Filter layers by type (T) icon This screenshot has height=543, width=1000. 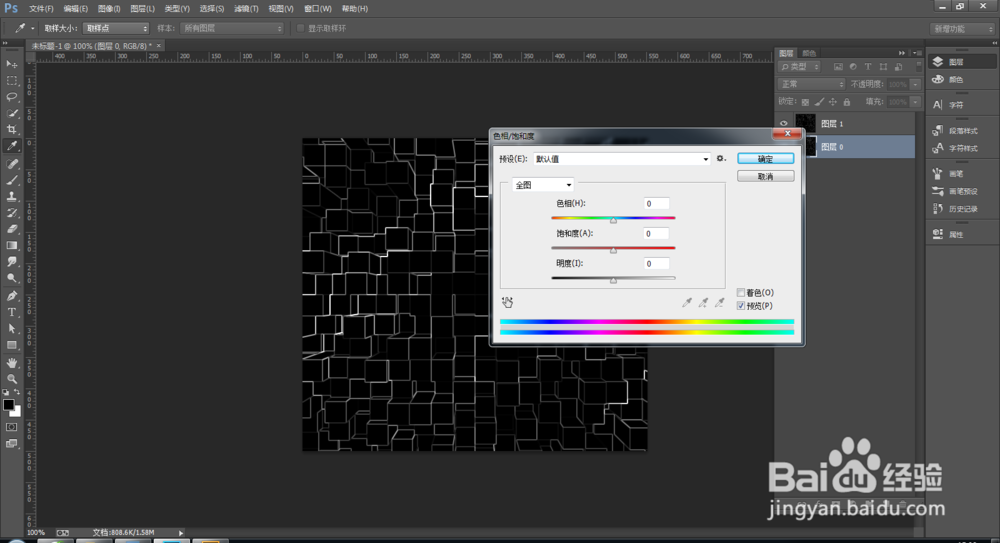point(867,66)
